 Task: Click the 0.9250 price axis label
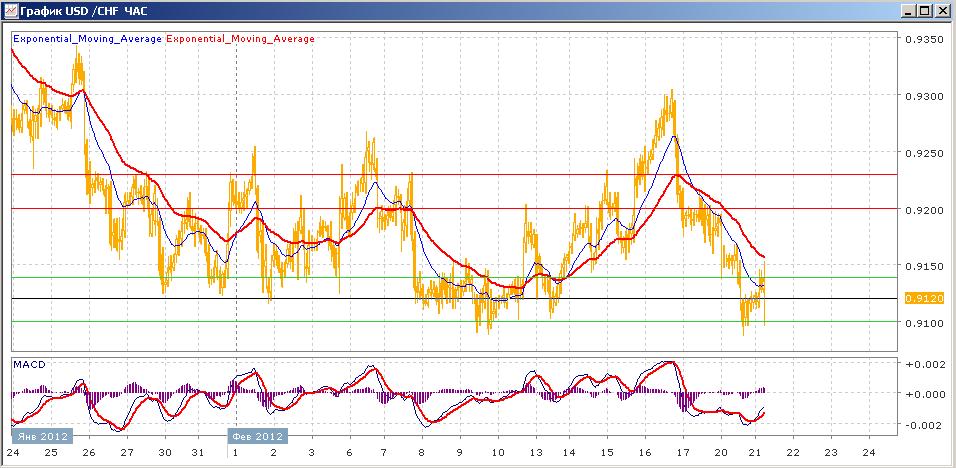924,153
